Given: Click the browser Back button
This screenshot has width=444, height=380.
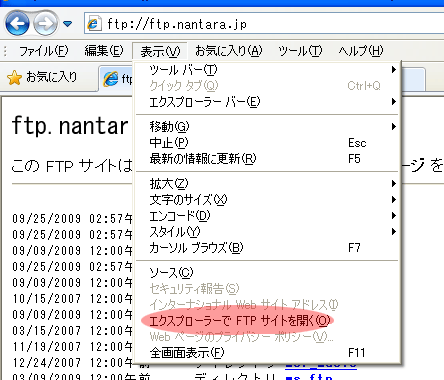Looking at the screenshot, I should point(17,24).
